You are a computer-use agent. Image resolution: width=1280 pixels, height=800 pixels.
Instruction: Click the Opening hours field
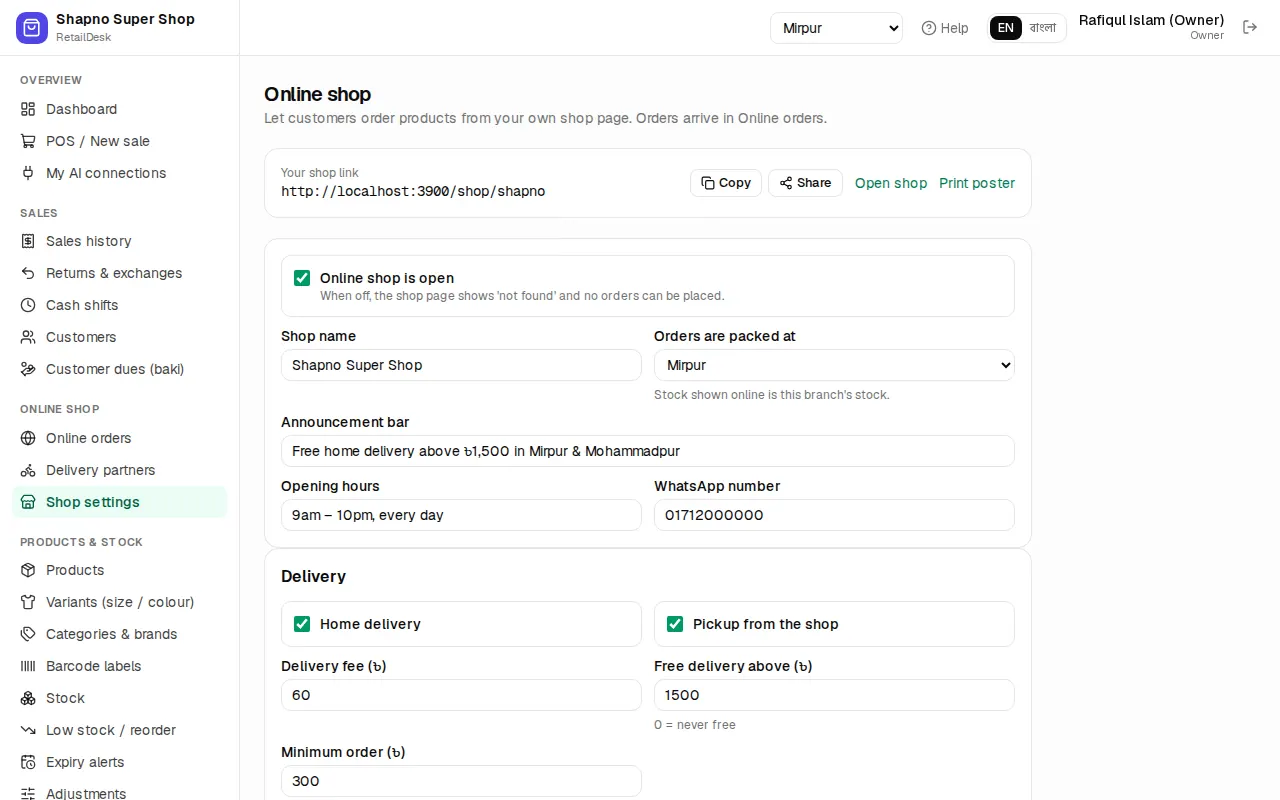click(x=461, y=515)
